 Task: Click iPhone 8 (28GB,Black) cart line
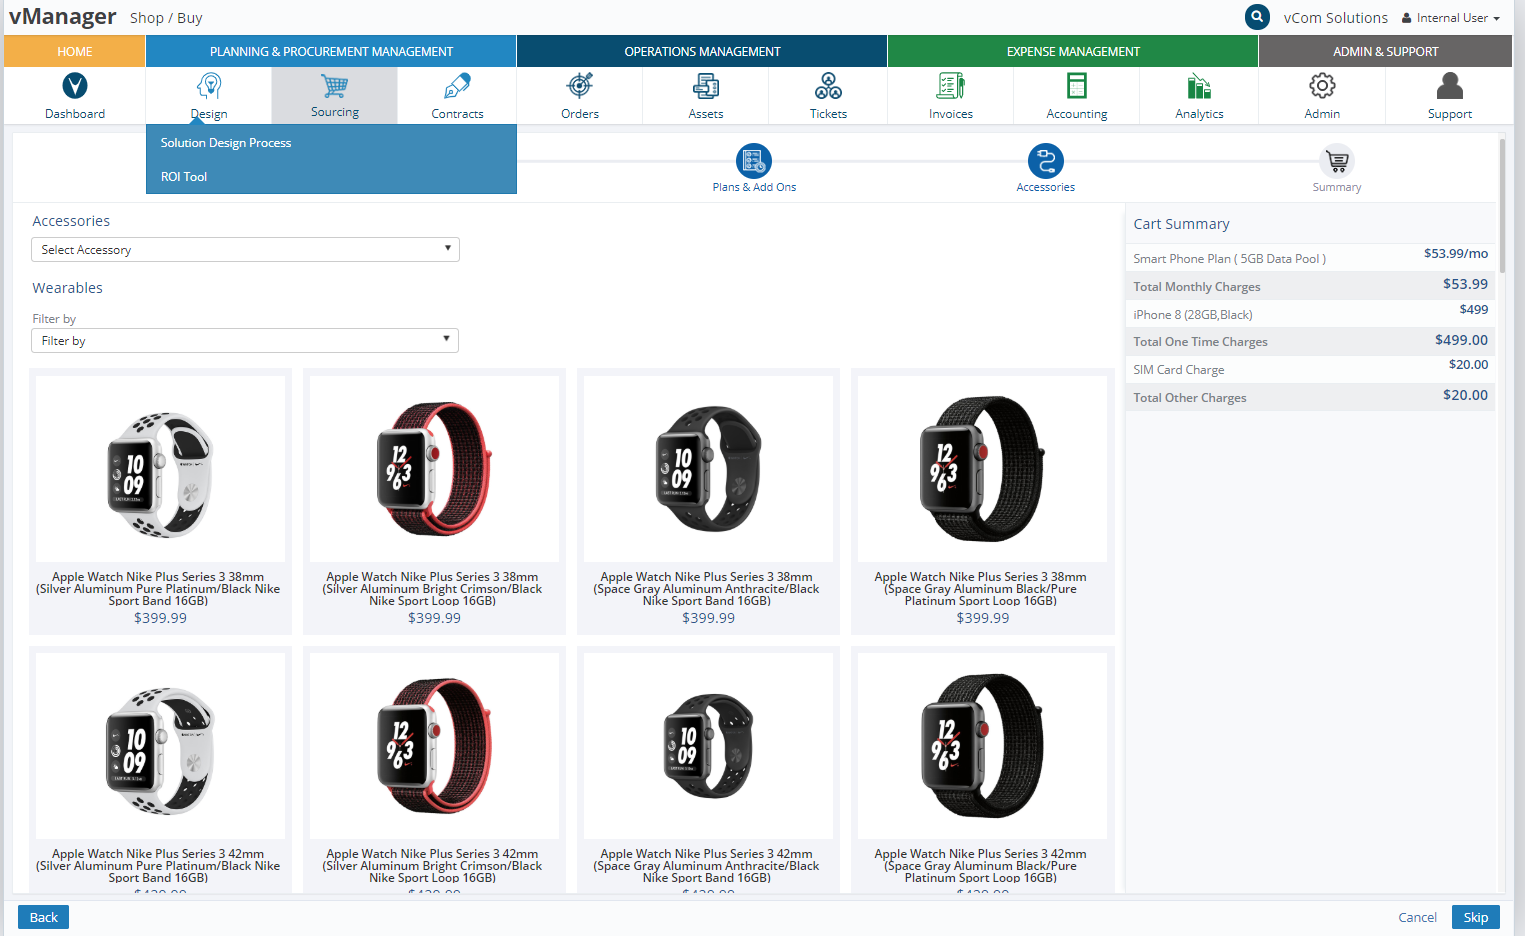[1310, 314]
